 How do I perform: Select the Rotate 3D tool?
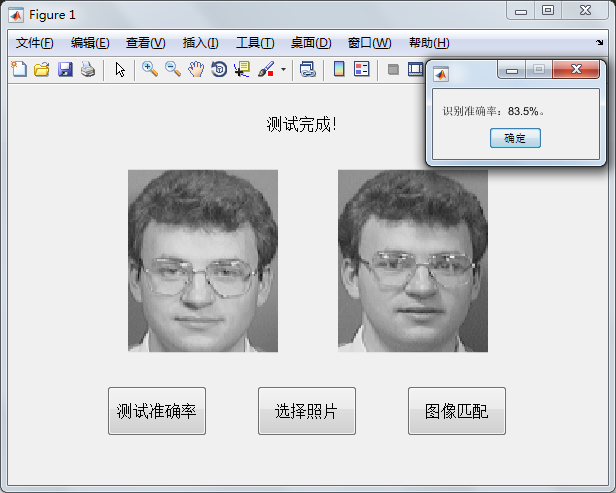coord(219,69)
